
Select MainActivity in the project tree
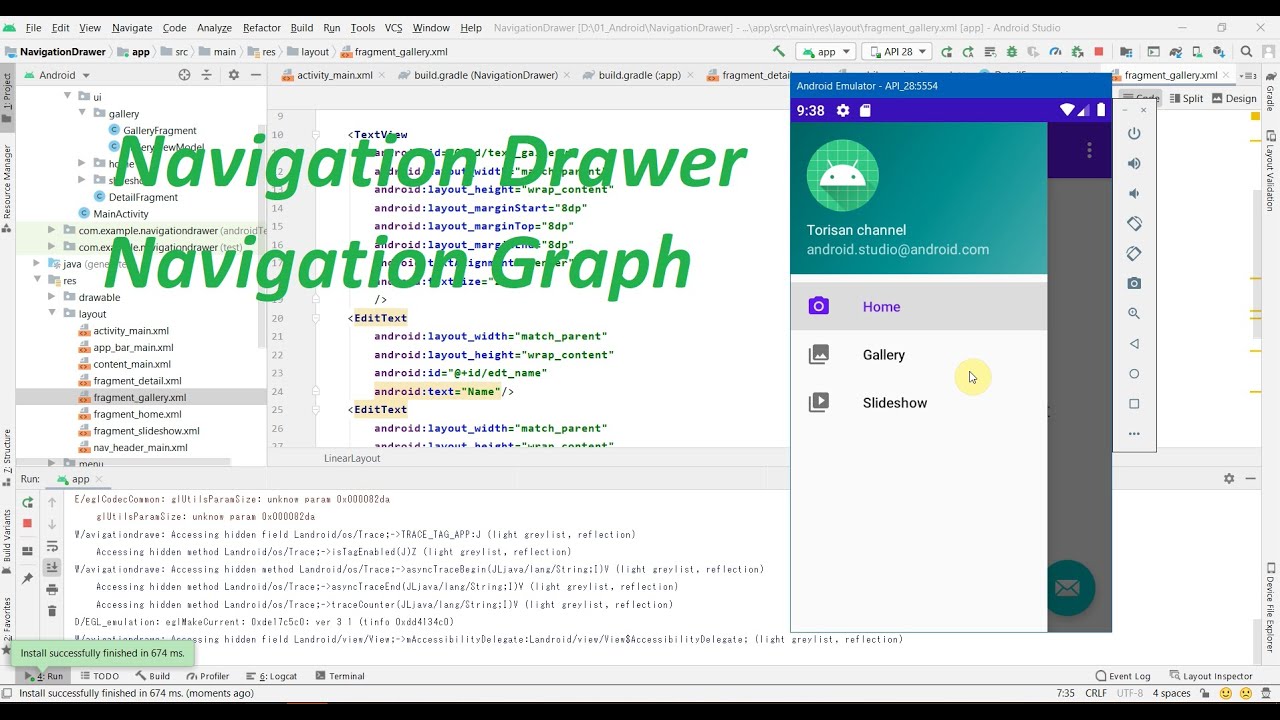[121, 213]
